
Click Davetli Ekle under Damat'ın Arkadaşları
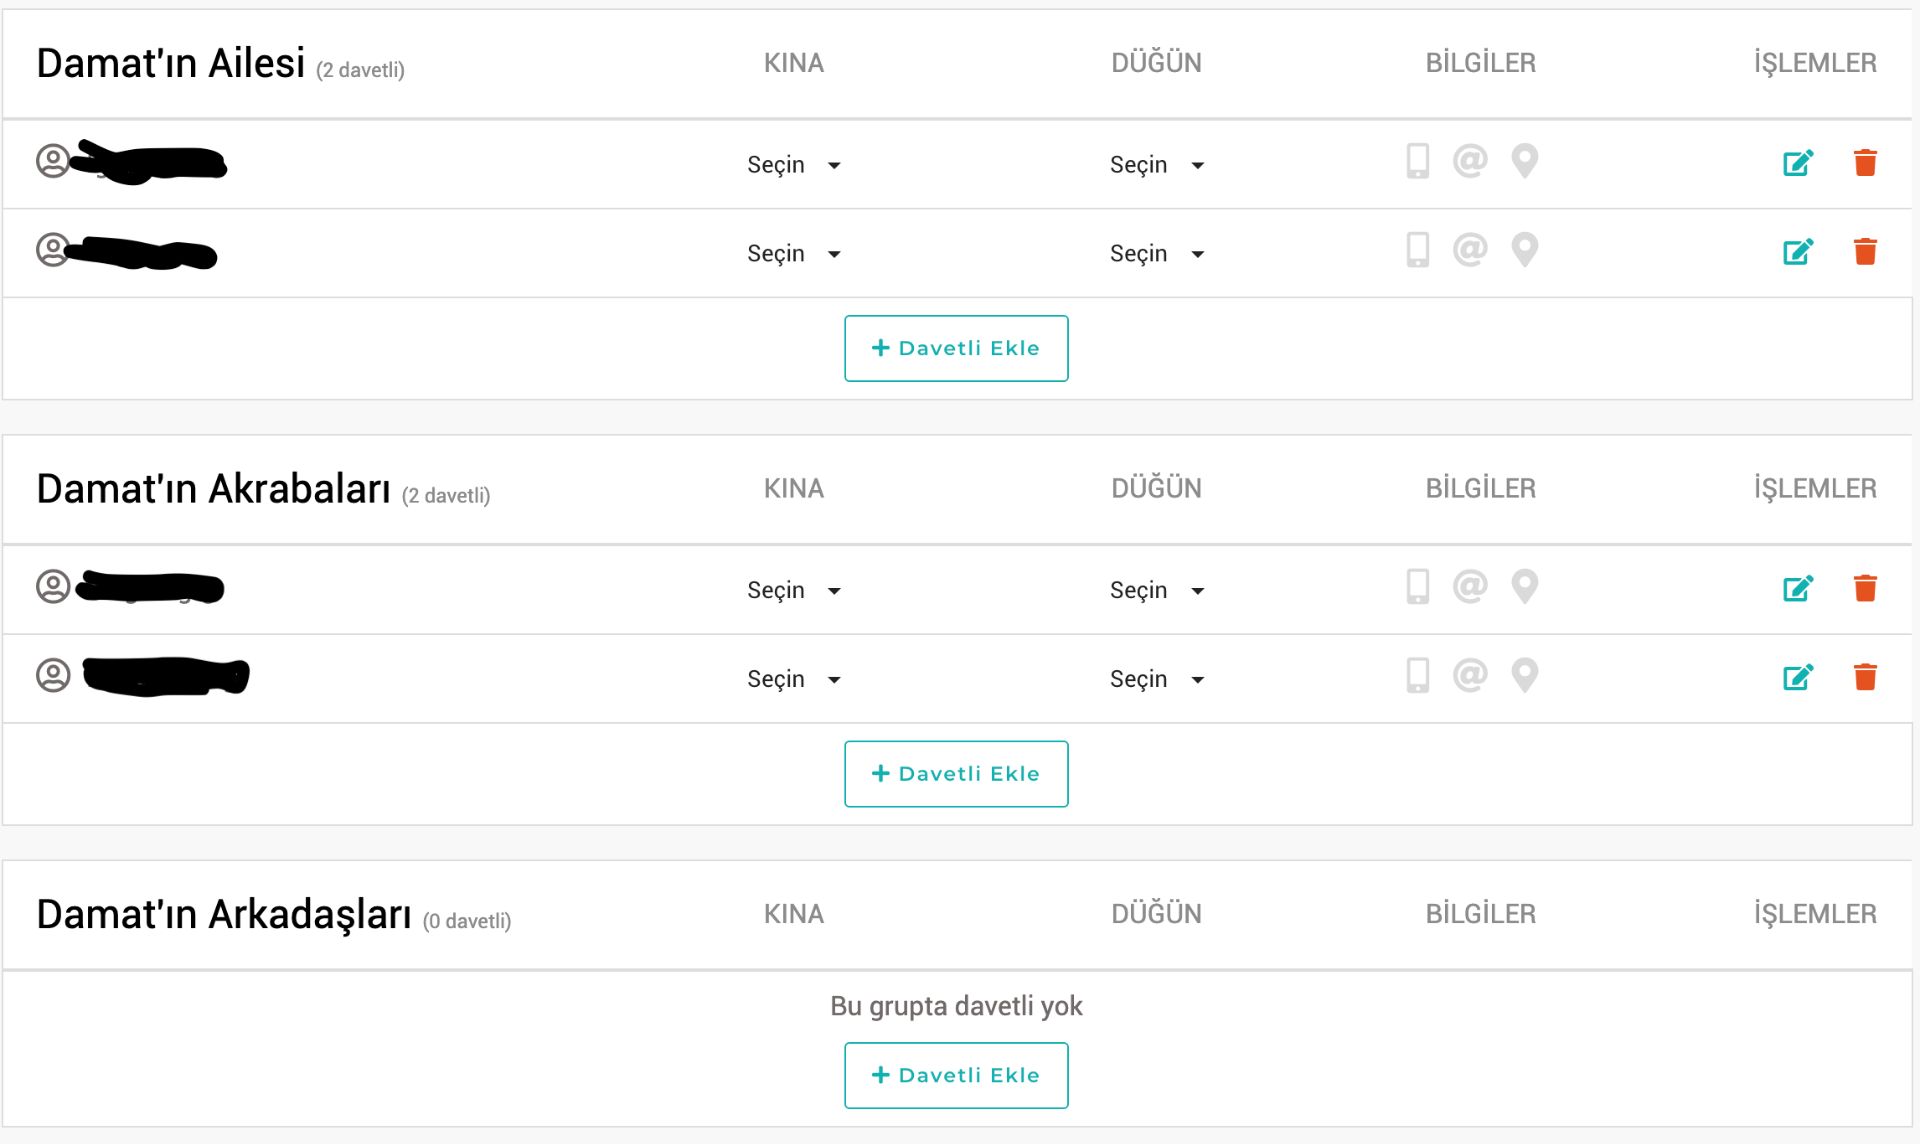[956, 1076]
